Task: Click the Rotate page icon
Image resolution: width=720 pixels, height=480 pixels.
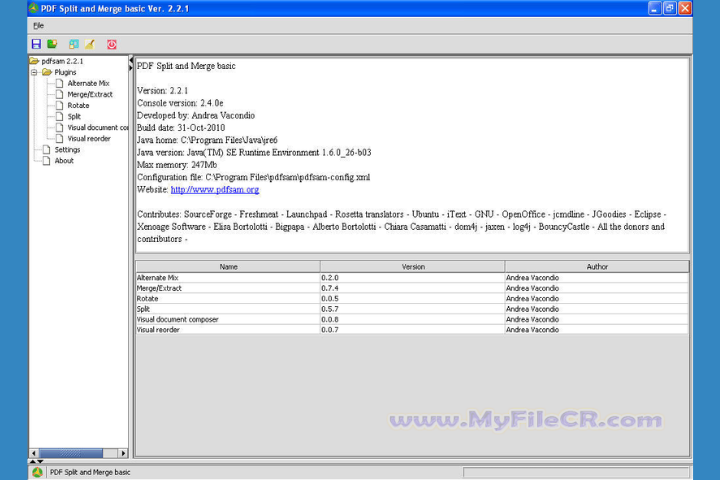Action: click(59, 105)
